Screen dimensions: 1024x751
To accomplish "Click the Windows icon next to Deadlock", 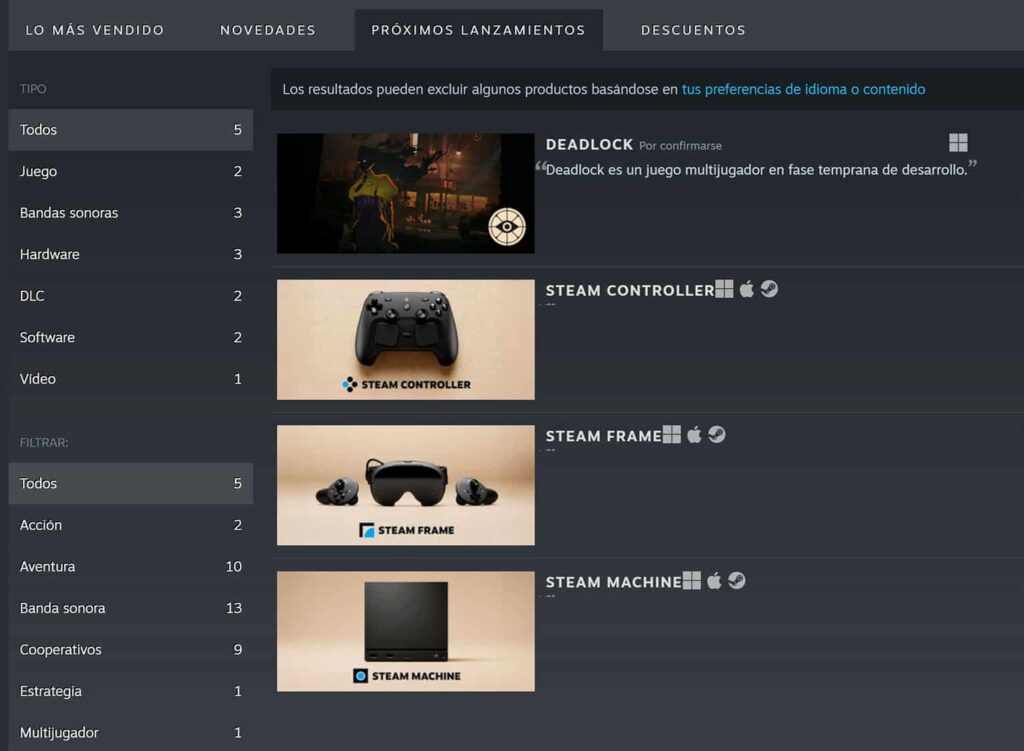I will [958, 143].
